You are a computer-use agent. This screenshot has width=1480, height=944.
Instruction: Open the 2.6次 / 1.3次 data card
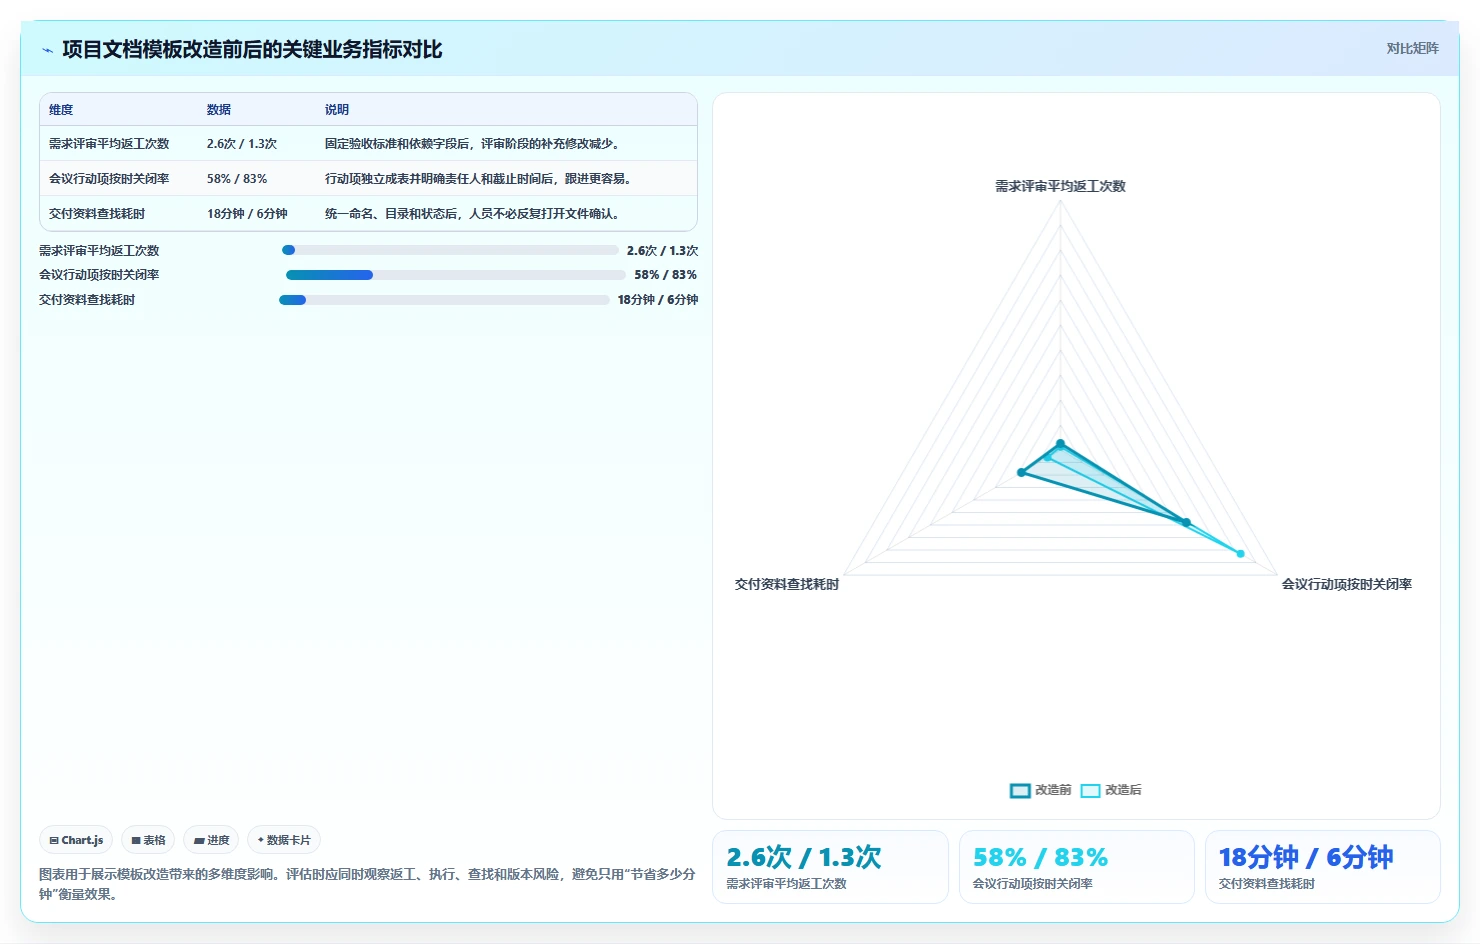(830, 867)
